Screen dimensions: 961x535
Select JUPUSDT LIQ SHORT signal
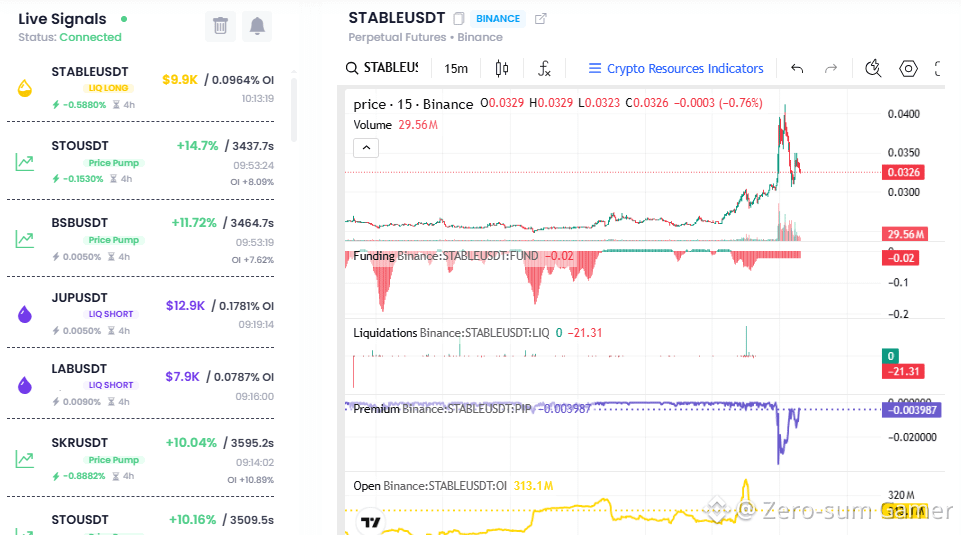pos(140,313)
